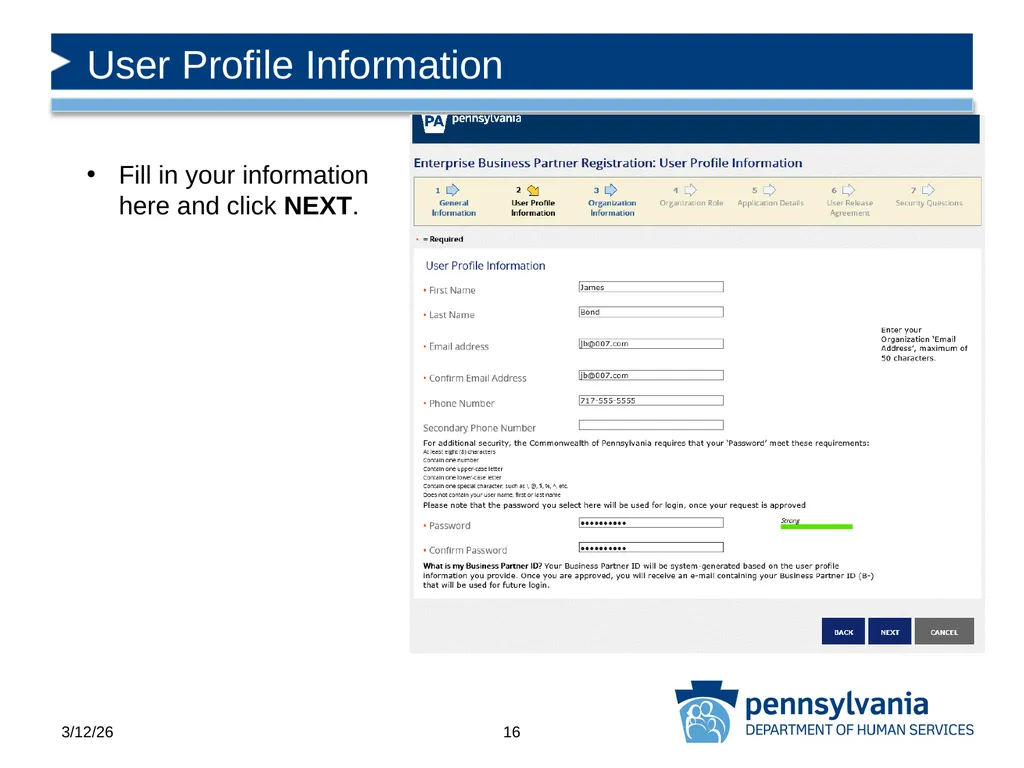1024x768 pixels.
Task: Click the 'Confirm Email Address' label
Action: 477,378
